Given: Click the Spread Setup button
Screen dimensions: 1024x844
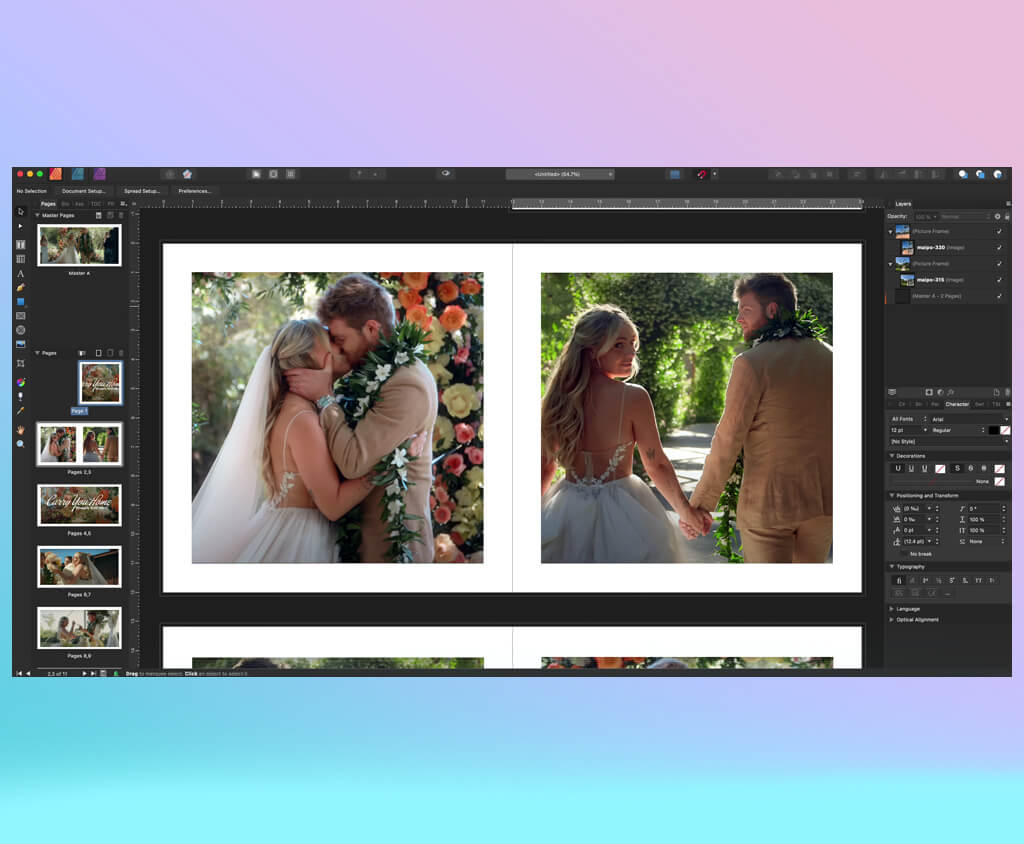Looking at the screenshot, I should click(142, 191).
